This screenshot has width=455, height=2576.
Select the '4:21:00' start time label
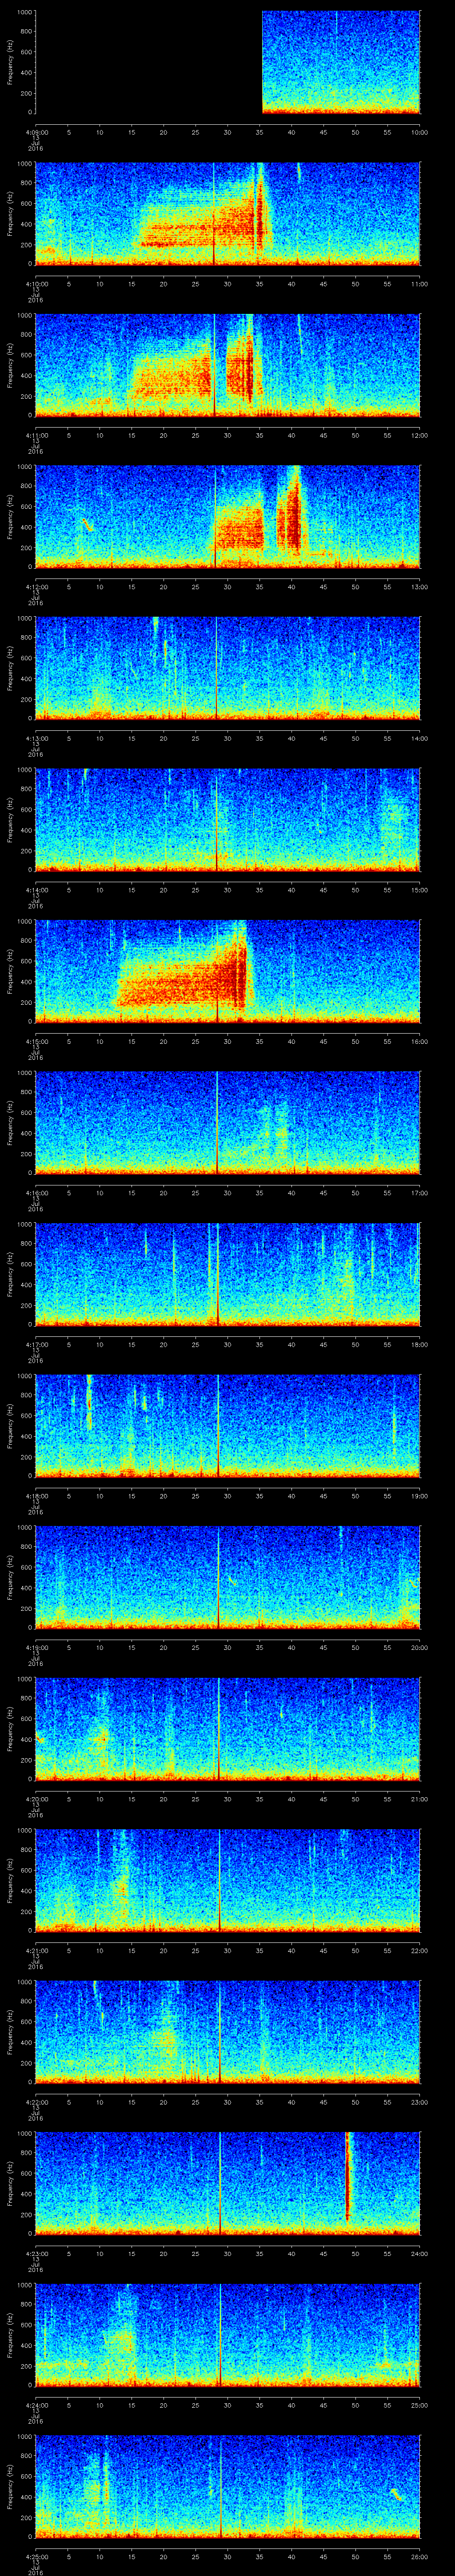36,1950
